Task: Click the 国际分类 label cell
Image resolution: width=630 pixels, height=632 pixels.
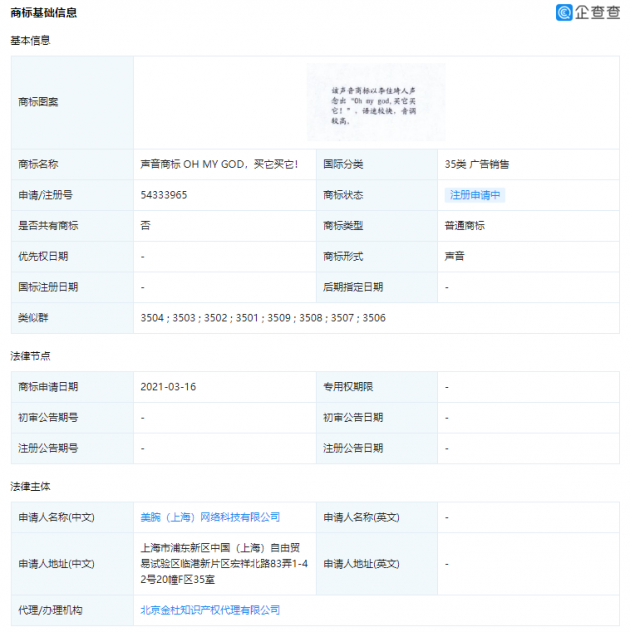Action: [x=377, y=164]
